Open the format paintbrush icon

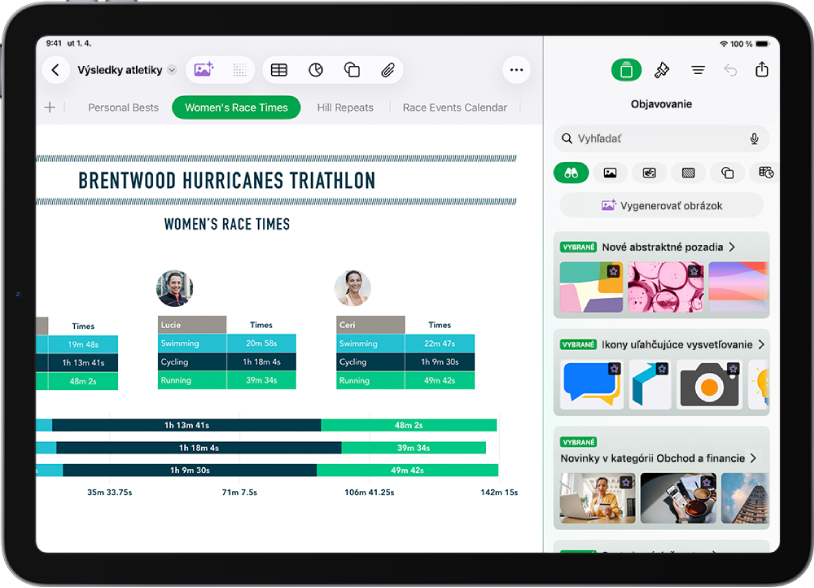[661, 70]
